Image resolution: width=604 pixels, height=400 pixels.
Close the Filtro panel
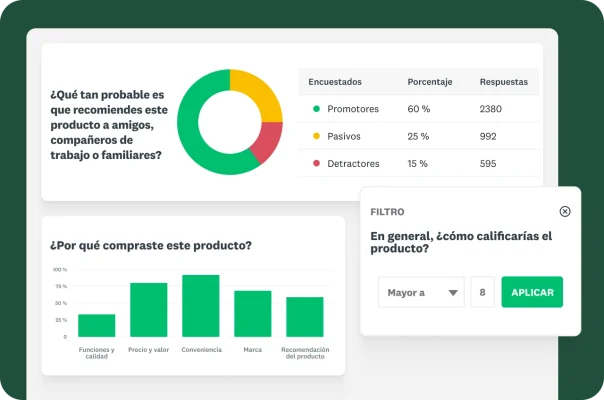tap(565, 211)
